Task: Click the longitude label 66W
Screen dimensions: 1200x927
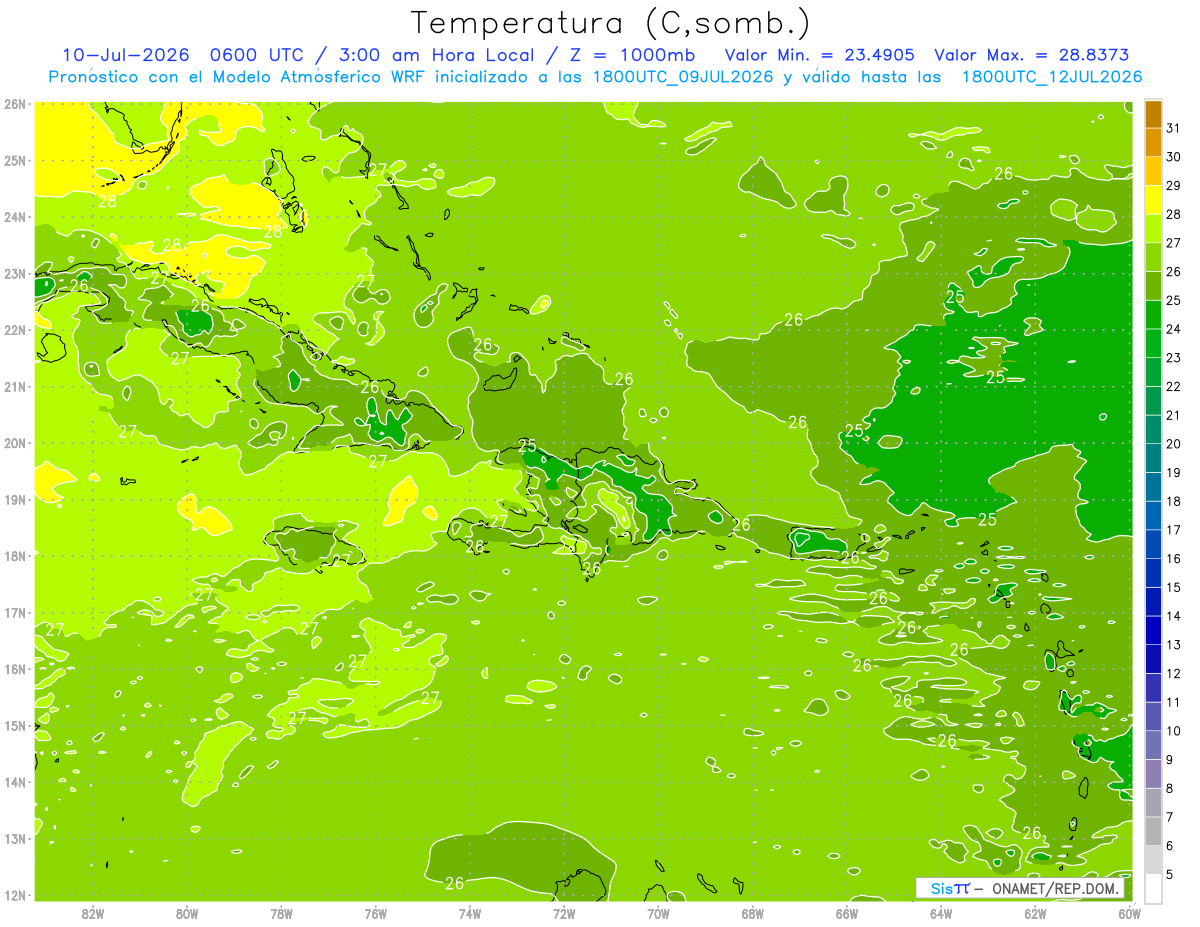Action: 847,913
